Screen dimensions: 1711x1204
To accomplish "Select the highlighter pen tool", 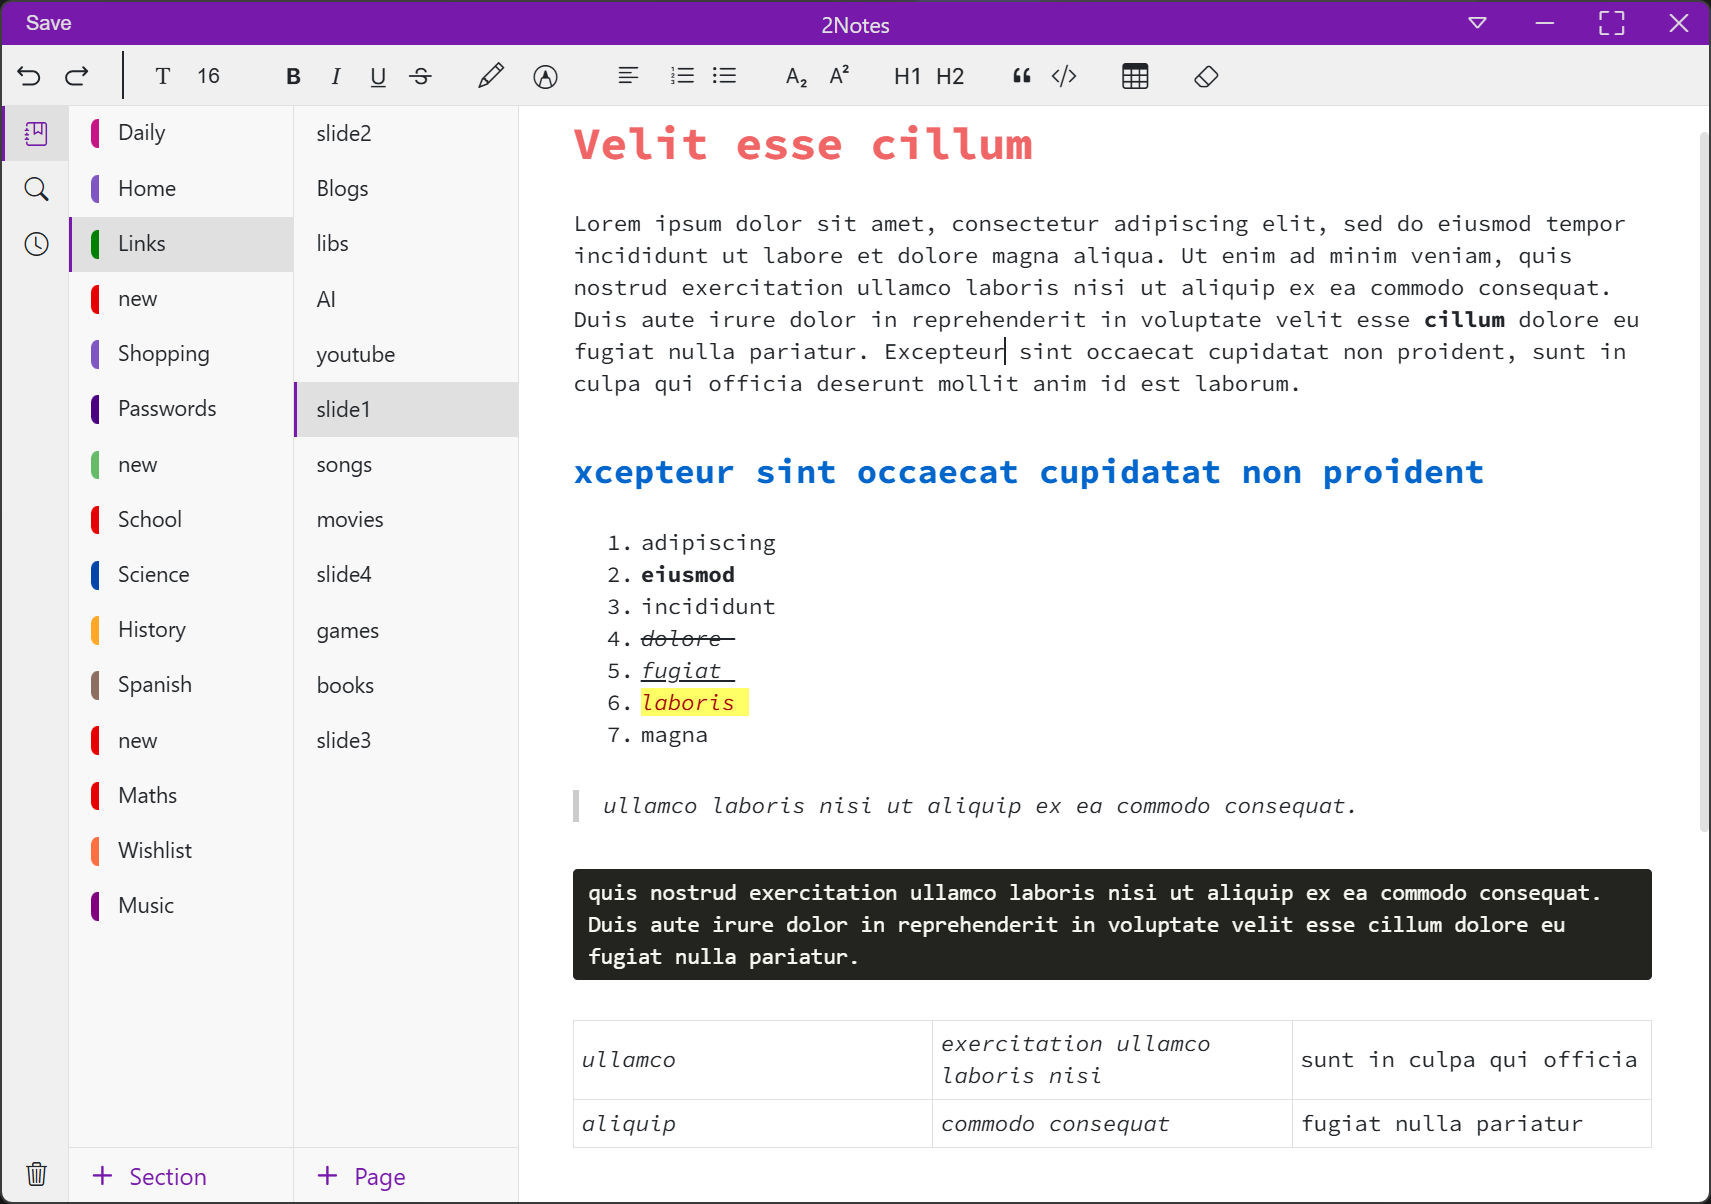I will (490, 76).
